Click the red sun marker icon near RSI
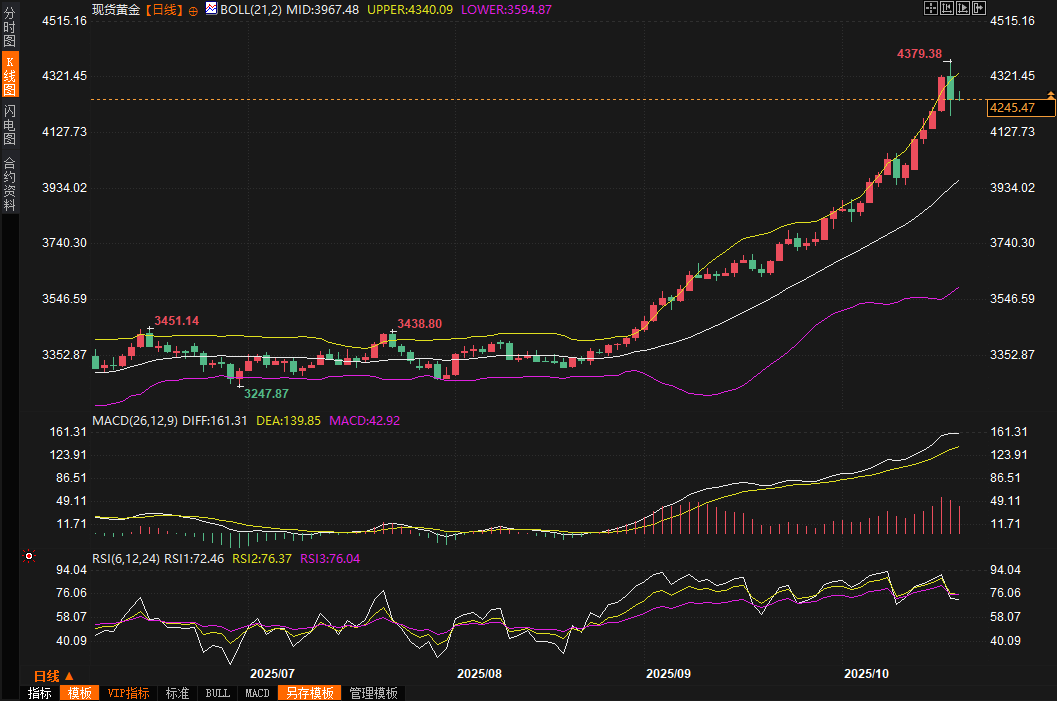 (29, 556)
